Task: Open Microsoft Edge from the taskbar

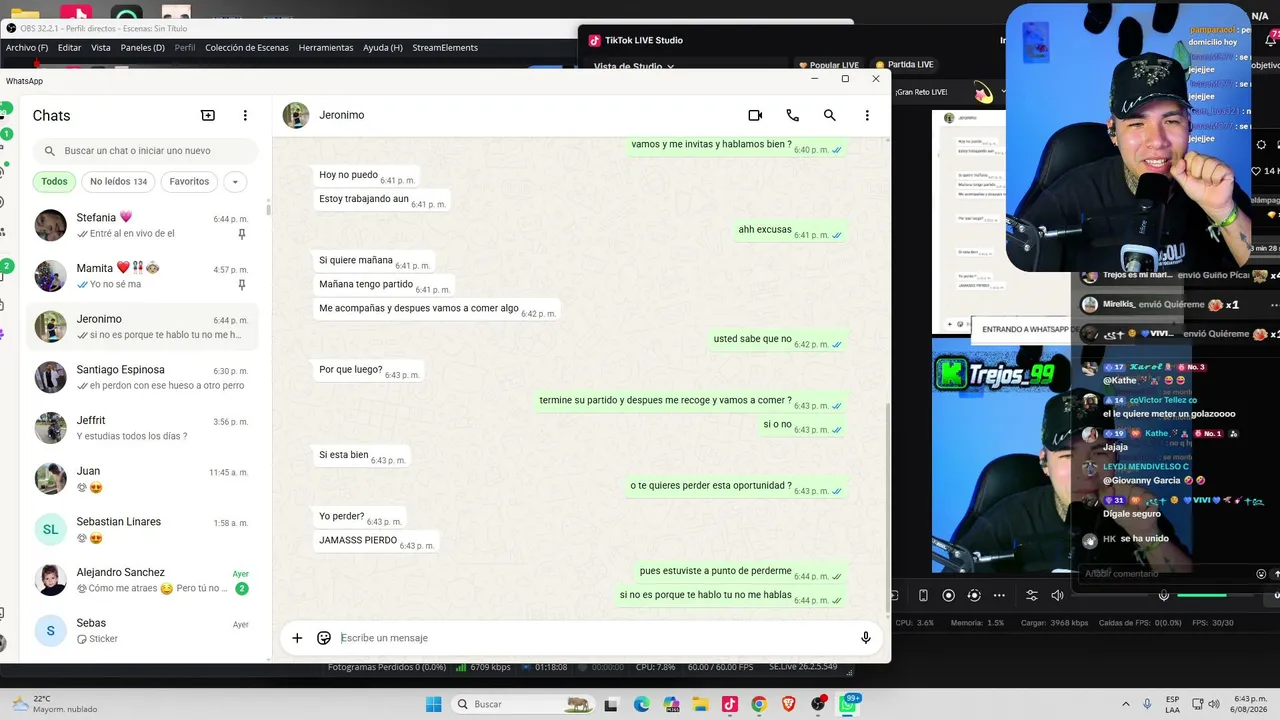Action: (642, 704)
